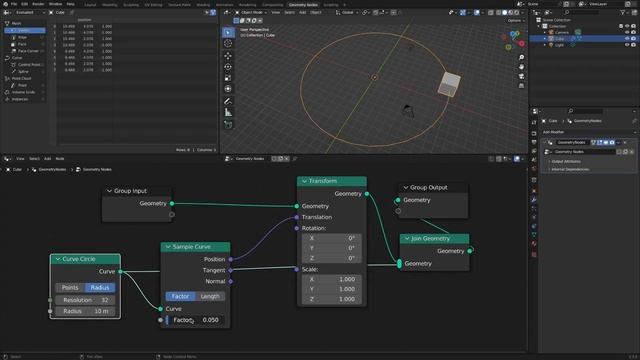Image resolution: width=640 pixels, height=360 pixels.
Task: Collapse the Join Geometry node chevron
Action: [407, 238]
